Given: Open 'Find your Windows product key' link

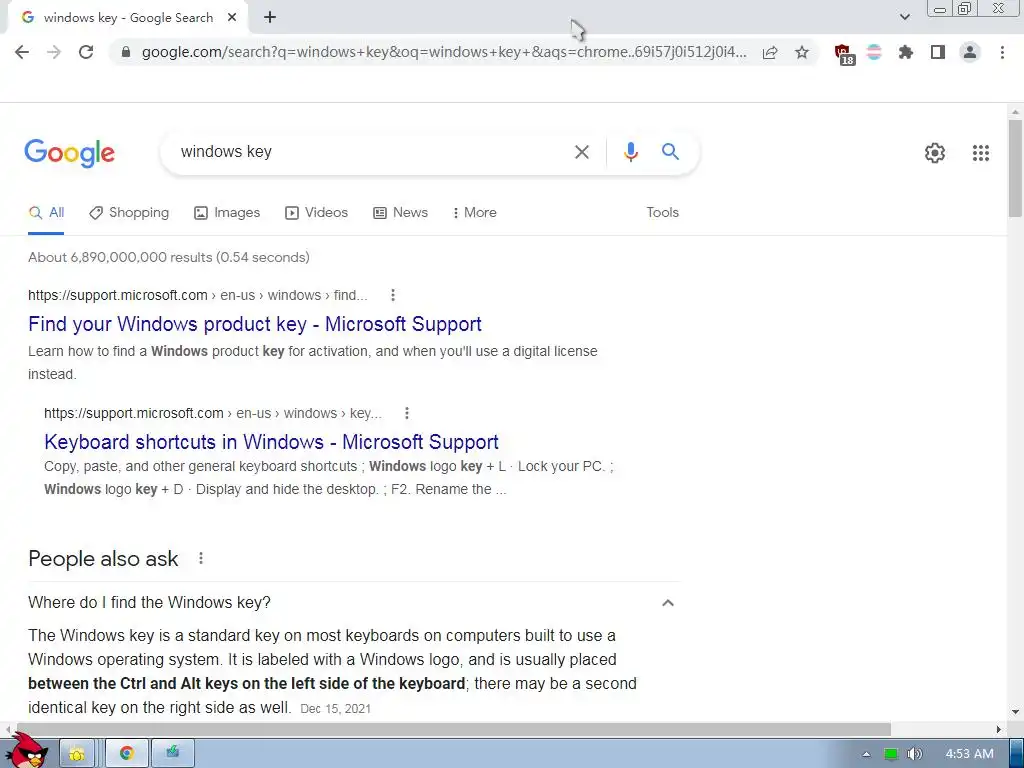Looking at the screenshot, I should [x=255, y=324].
